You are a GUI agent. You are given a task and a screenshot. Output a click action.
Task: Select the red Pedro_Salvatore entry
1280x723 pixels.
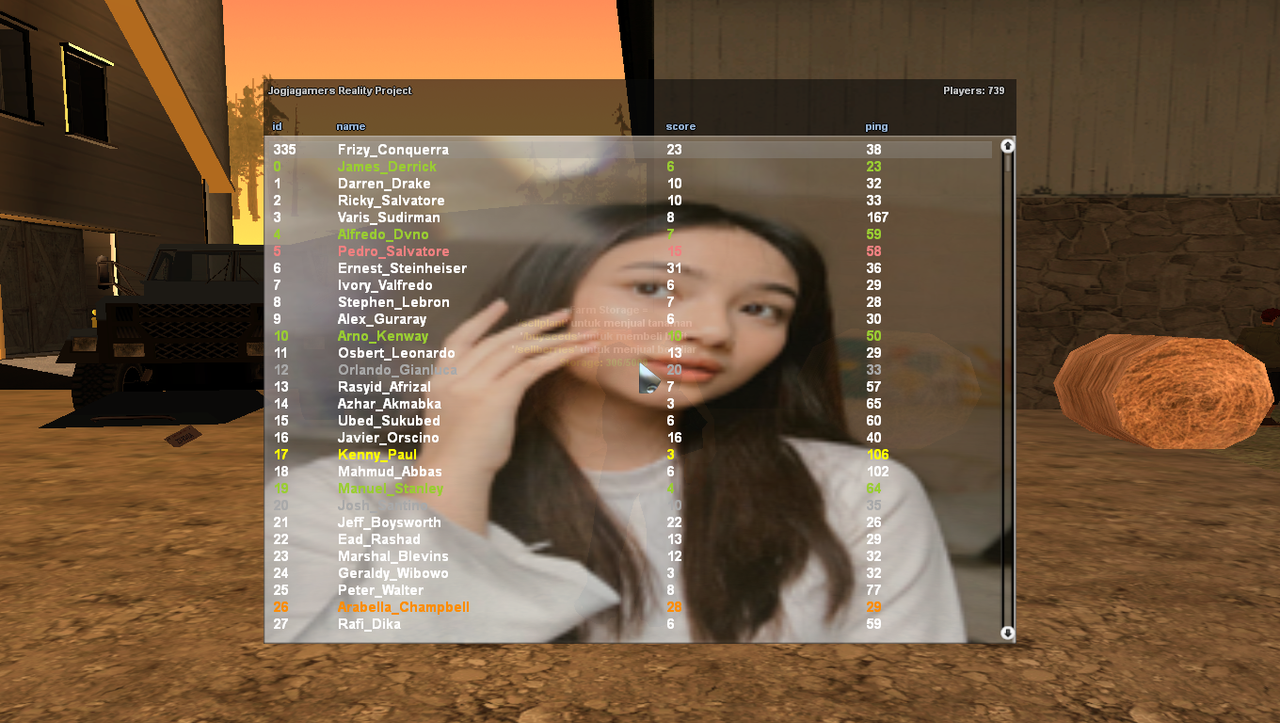point(393,252)
